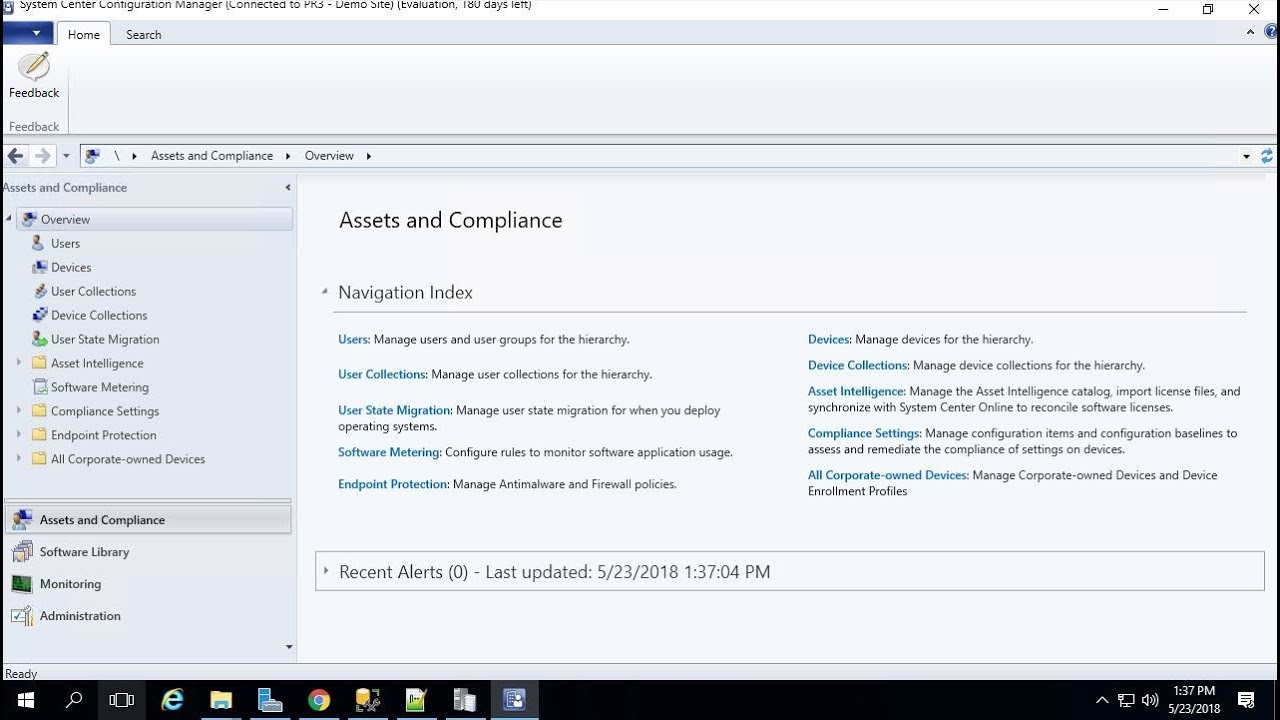Viewport: 1280px width, 720px height.
Task: Open the help icon
Action: 1271,33
